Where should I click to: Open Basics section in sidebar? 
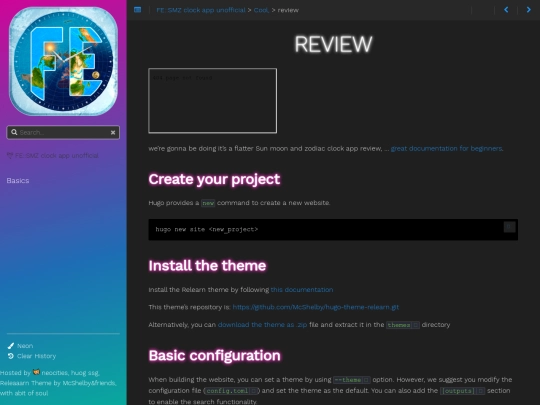pyautogui.click(x=18, y=180)
